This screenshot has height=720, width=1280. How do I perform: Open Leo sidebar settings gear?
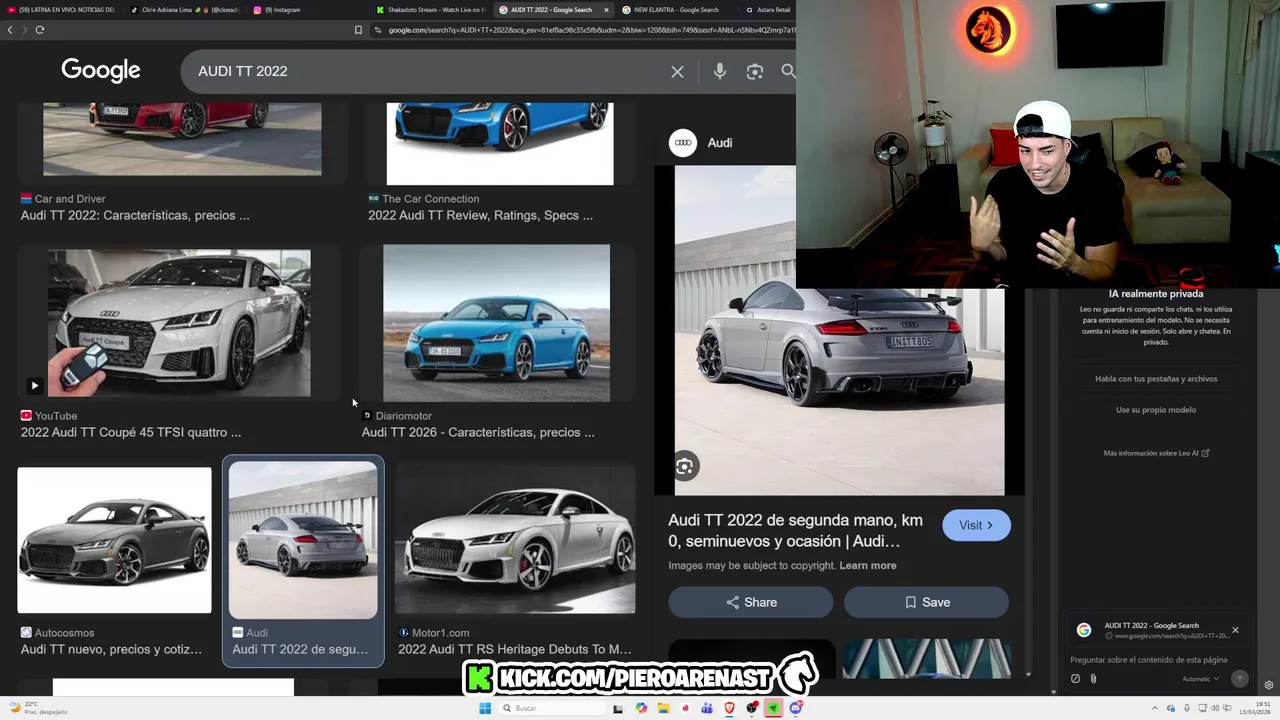tap(1269, 685)
